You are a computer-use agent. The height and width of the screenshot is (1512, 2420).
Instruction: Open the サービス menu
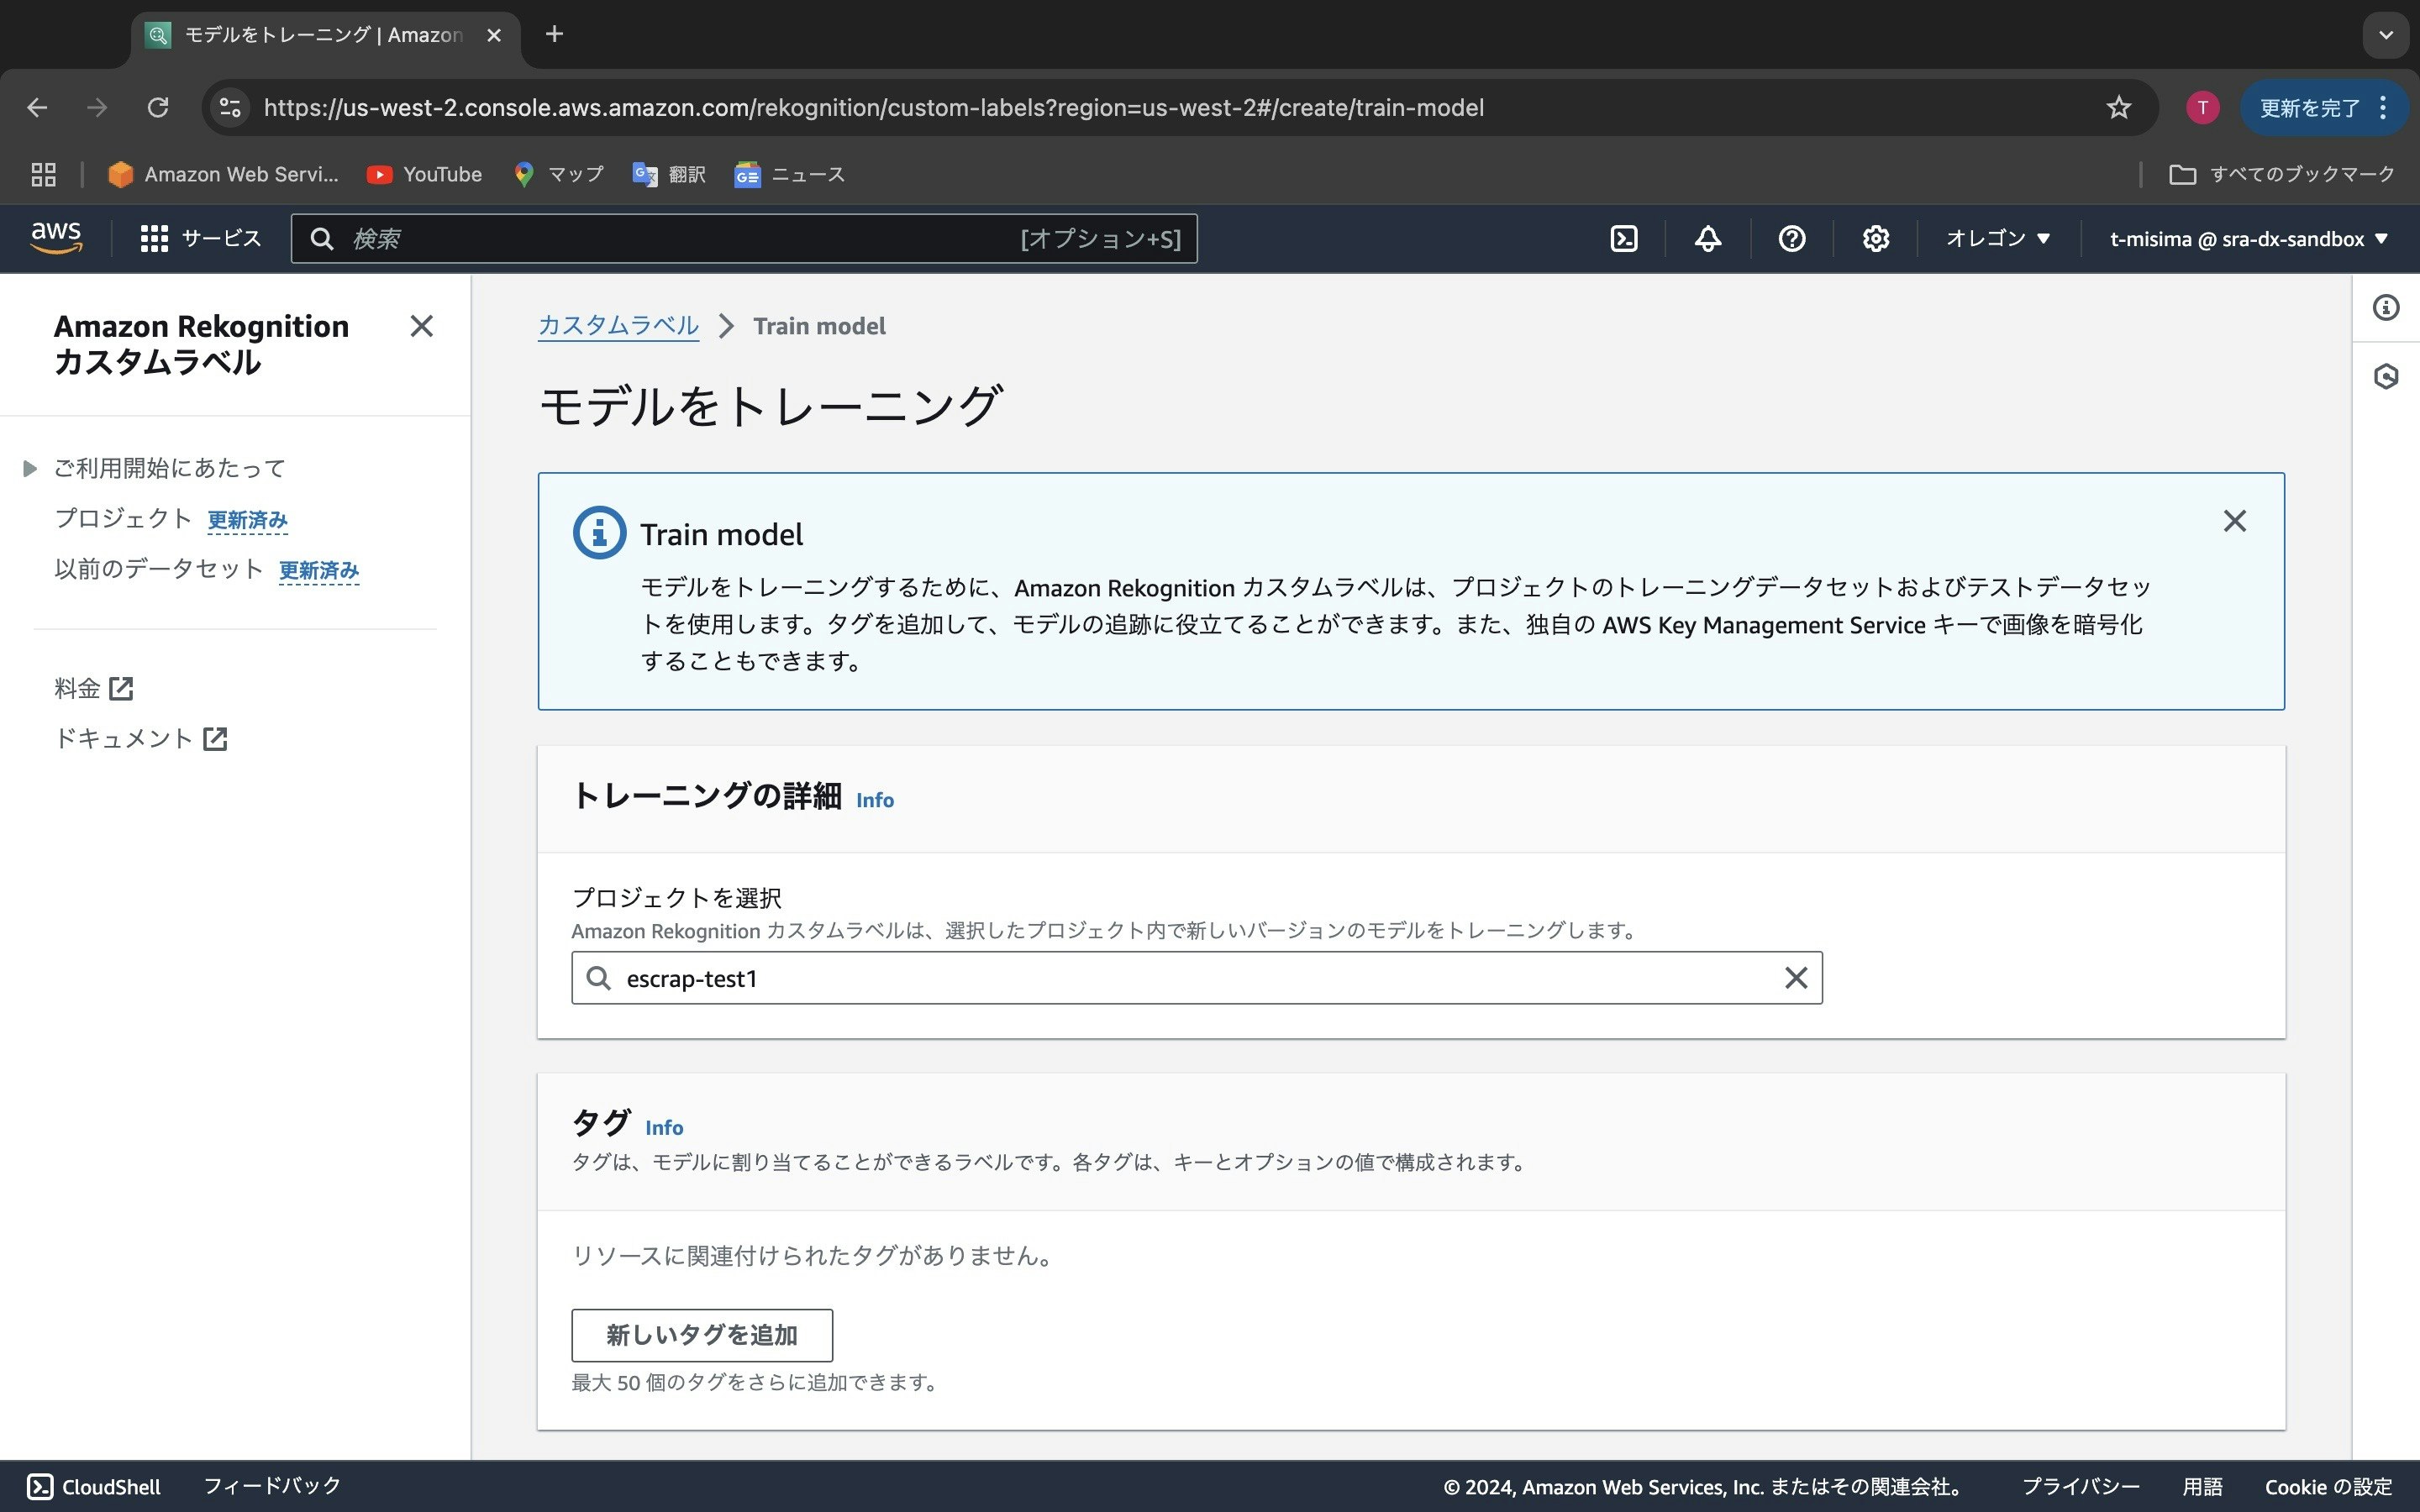[x=199, y=238]
